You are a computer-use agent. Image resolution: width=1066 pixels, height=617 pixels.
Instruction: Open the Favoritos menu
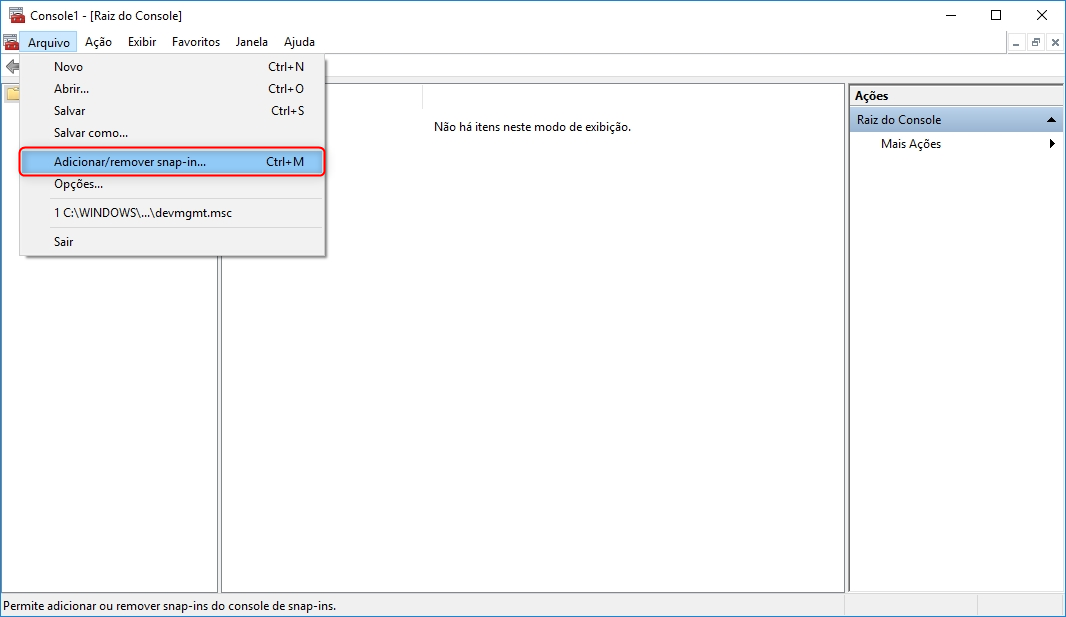coord(196,42)
